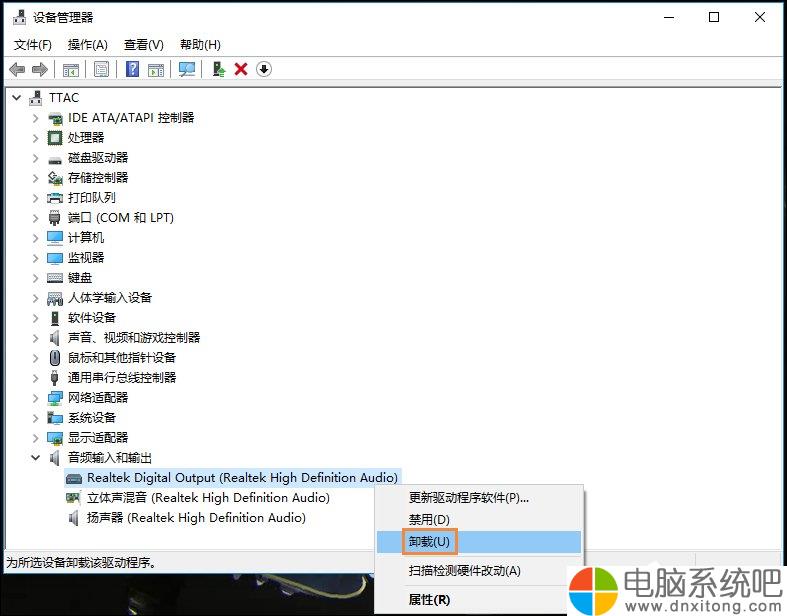
Task: Open the 查看(V) menu
Action: tap(144, 45)
